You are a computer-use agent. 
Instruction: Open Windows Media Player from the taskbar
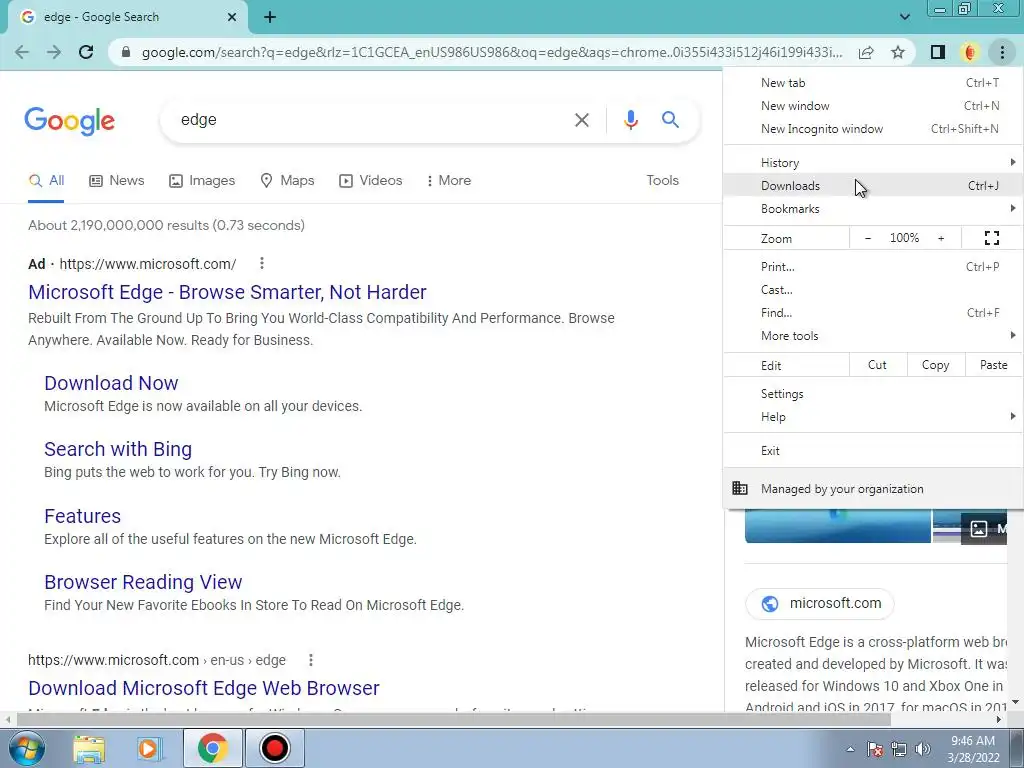point(149,748)
